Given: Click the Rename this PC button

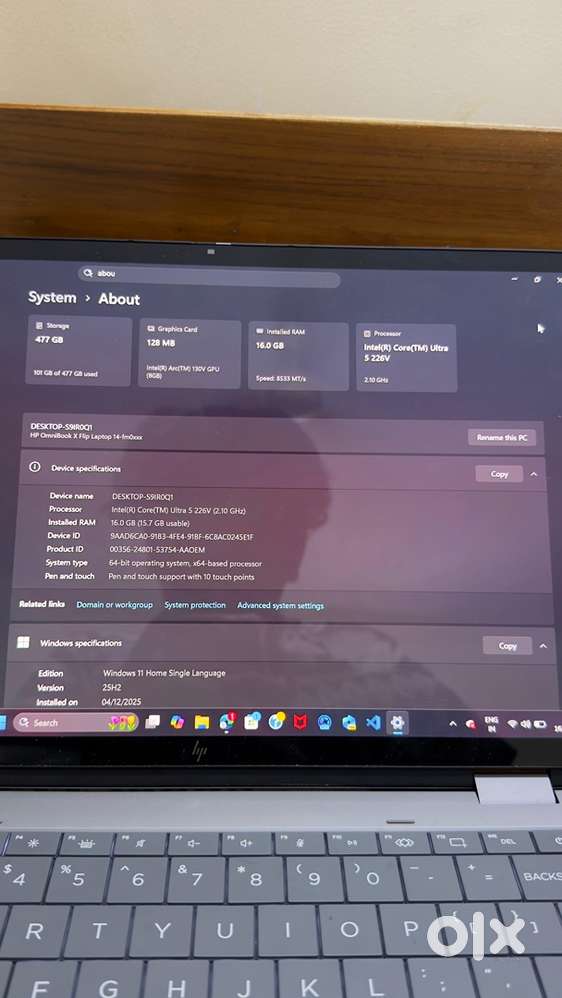Looking at the screenshot, I should (x=502, y=437).
